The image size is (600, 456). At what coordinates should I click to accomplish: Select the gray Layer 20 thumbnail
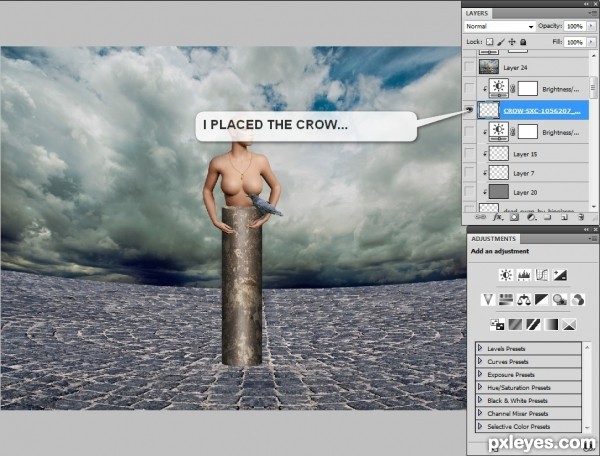pyautogui.click(x=499, y=192)
